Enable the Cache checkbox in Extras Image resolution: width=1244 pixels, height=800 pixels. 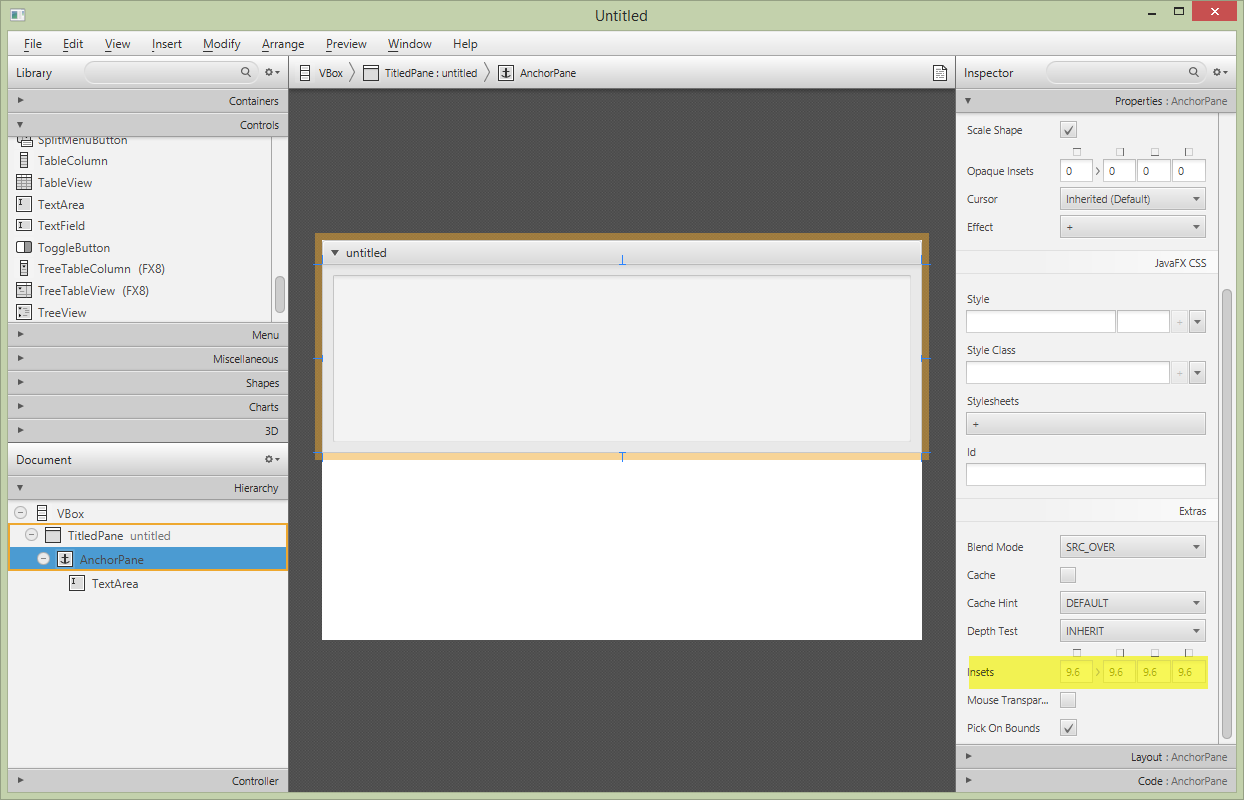[x=1068, y=575]
